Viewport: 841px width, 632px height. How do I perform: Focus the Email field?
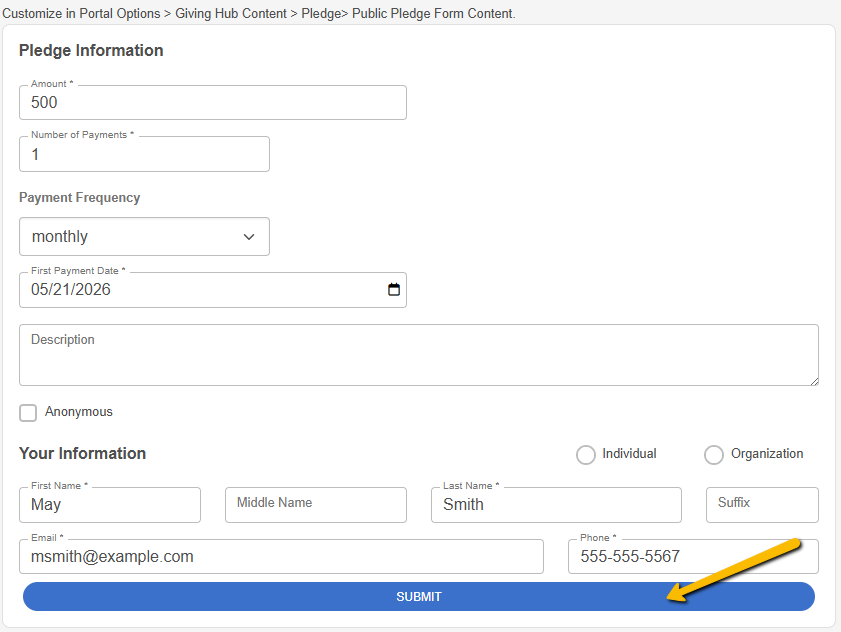coord(282,556)
